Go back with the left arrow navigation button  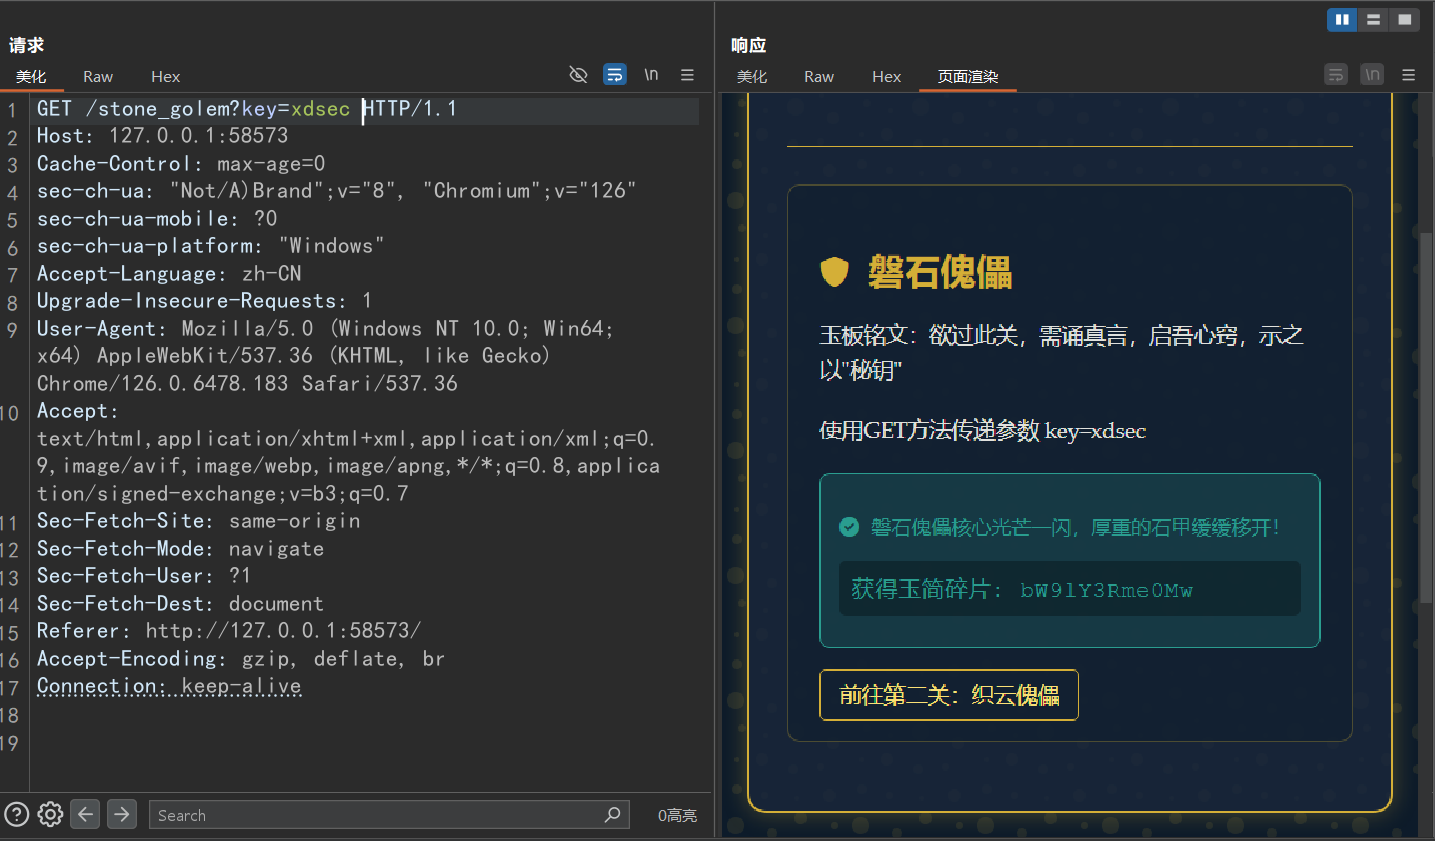click(85, 814)
